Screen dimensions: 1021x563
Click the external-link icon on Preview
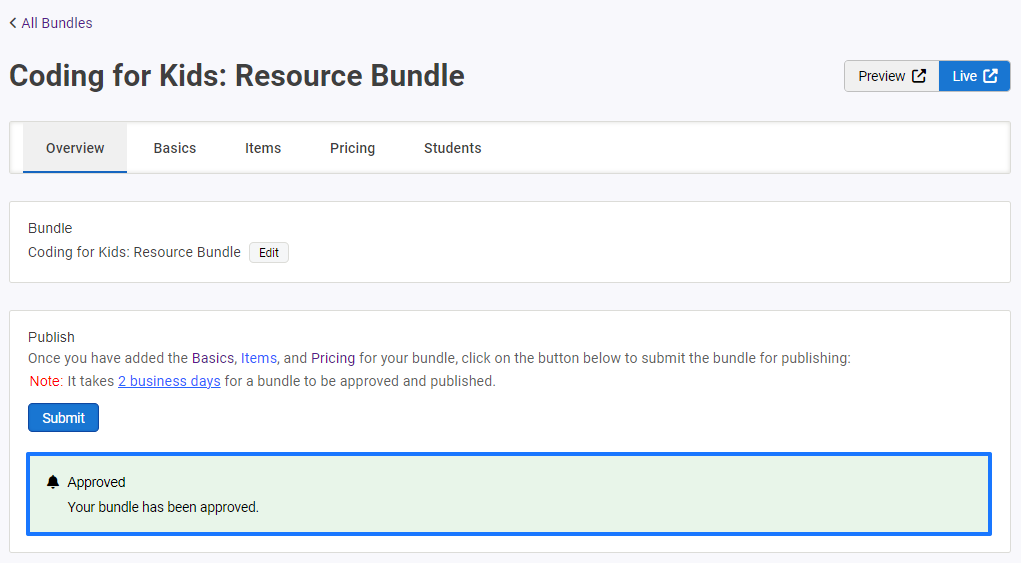click(919, 76)
